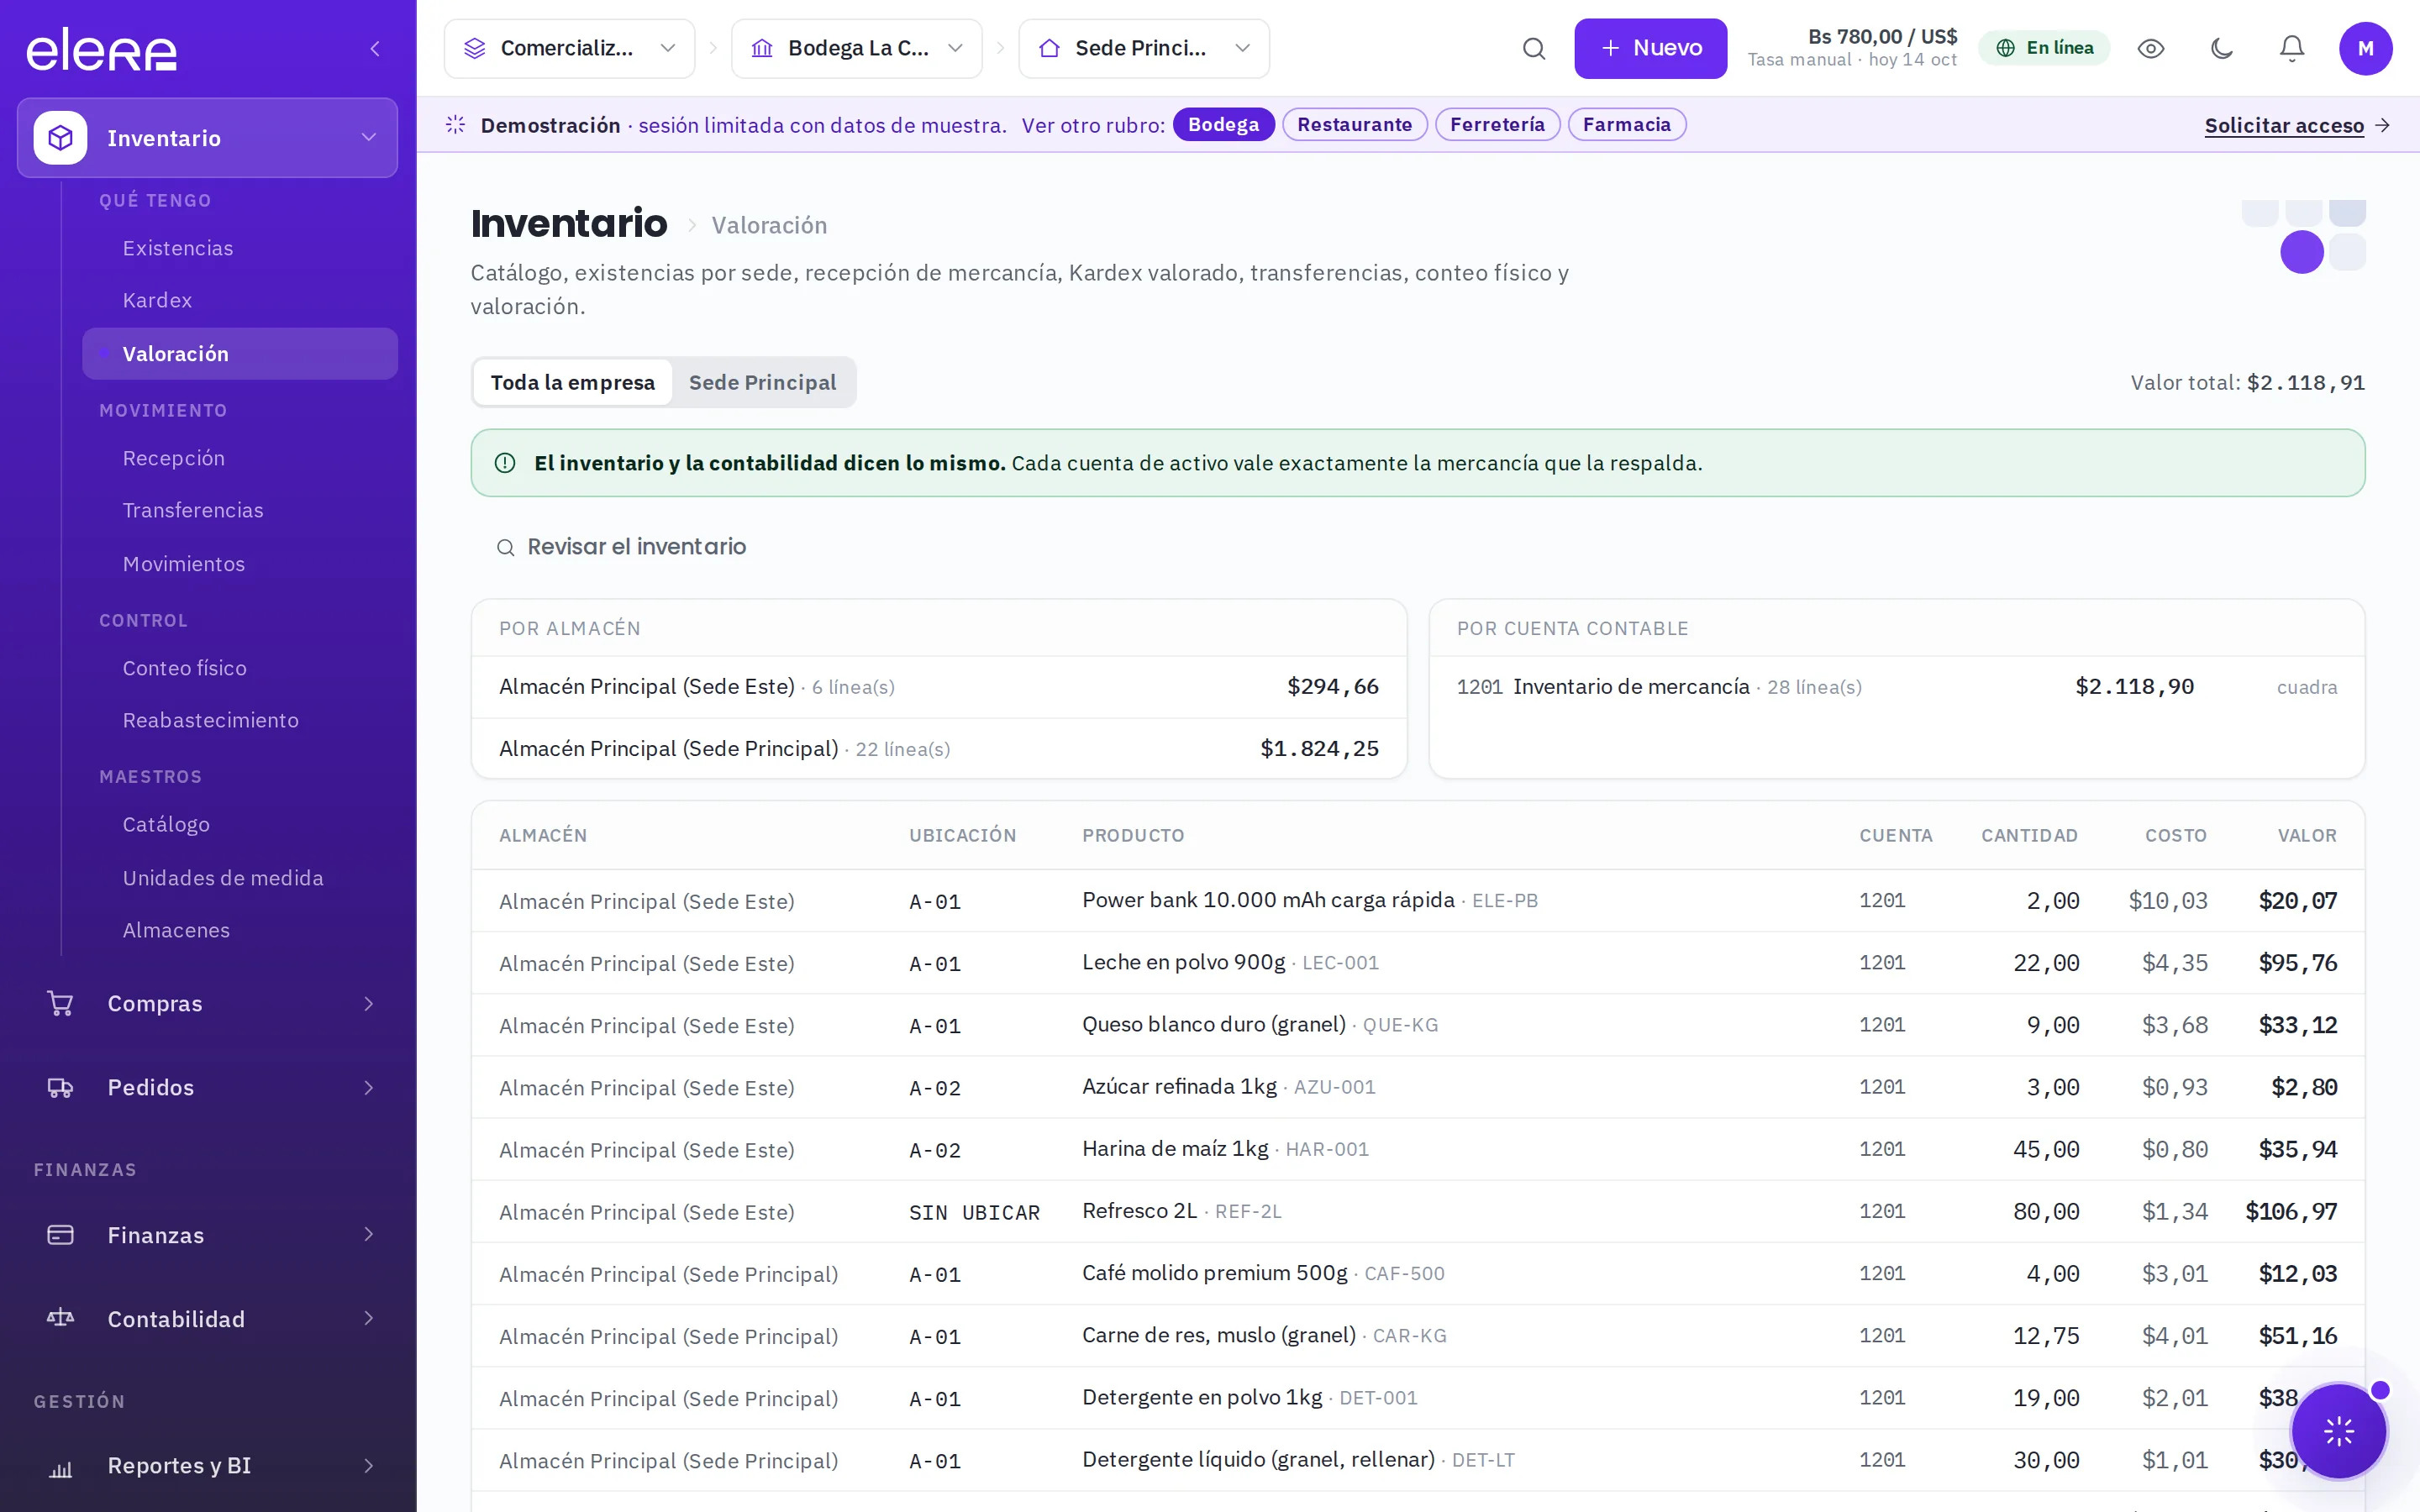Expand the Finanzas section chevron
Screen dimensions: 2420x1512
[368, 1235]
